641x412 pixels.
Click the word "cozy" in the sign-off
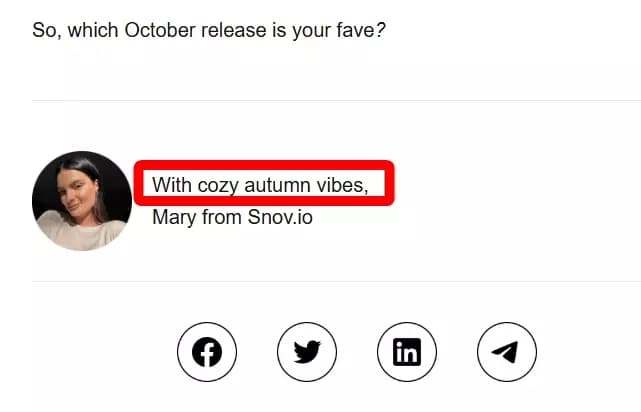[216, 185]
